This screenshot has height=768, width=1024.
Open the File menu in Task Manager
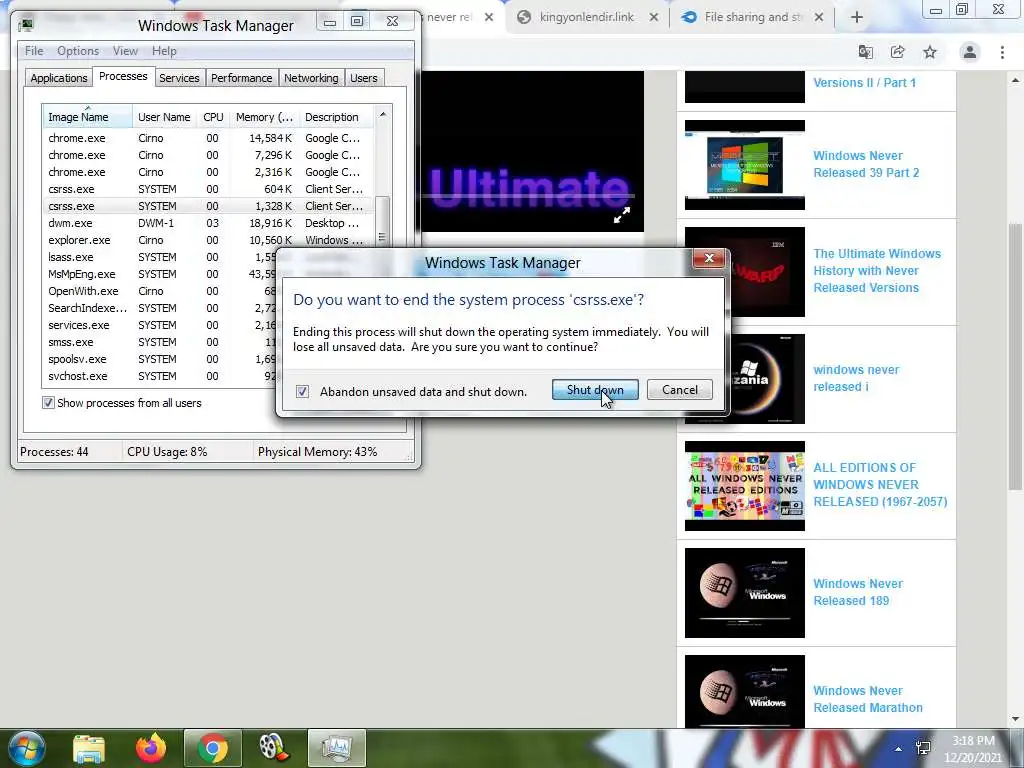34,51
